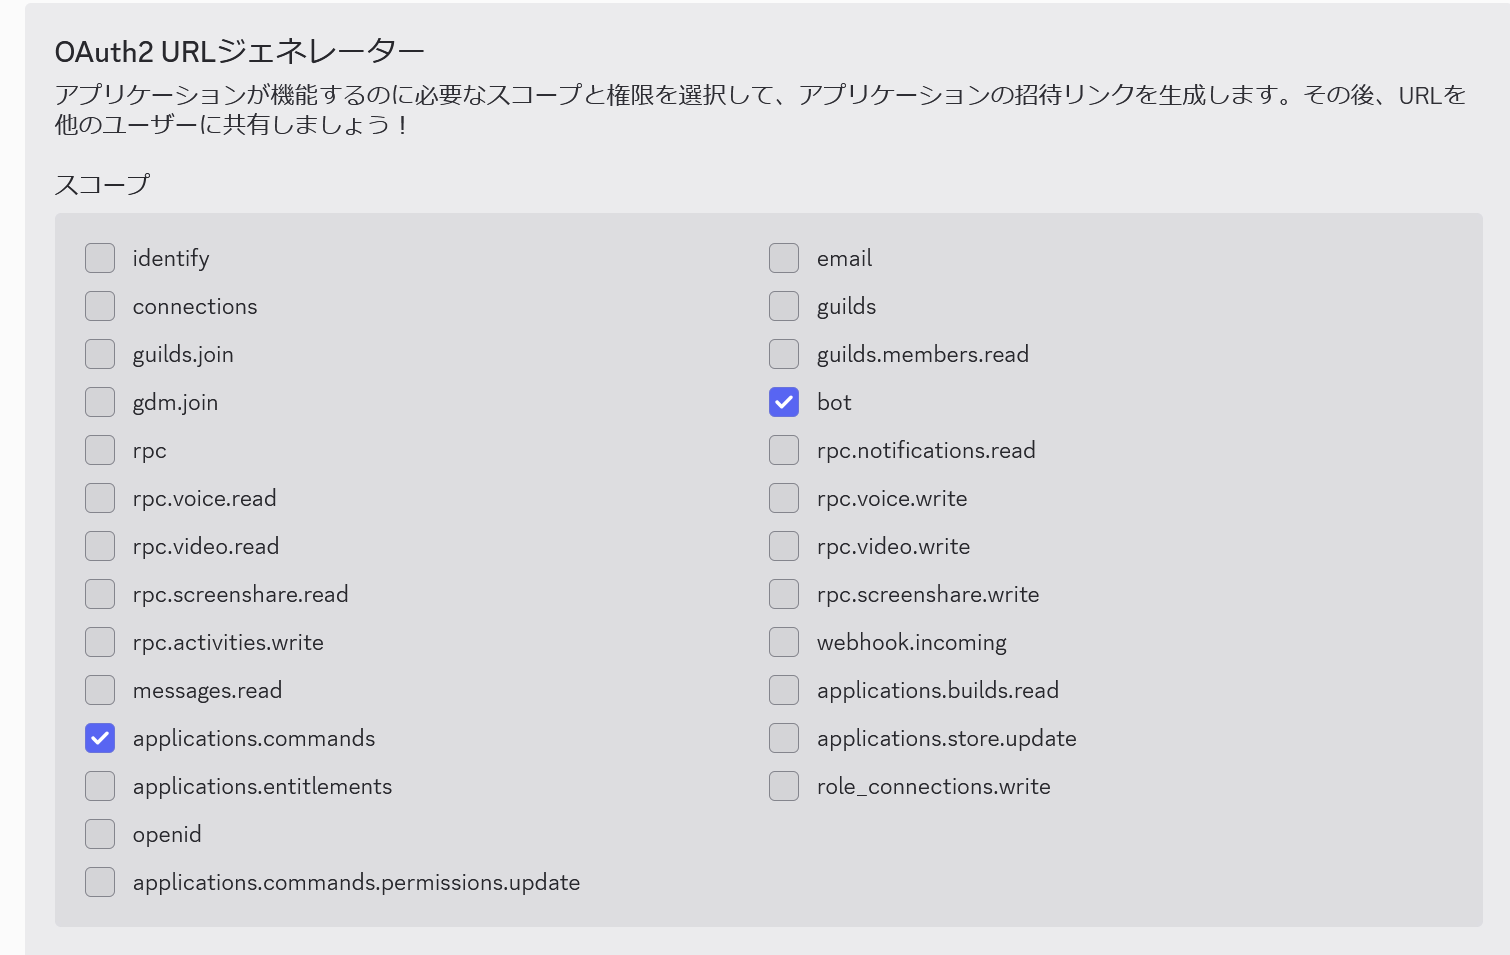Check role_connections.write scope
This screenshot has width=1510, height=955.
(x=784, y=786)
